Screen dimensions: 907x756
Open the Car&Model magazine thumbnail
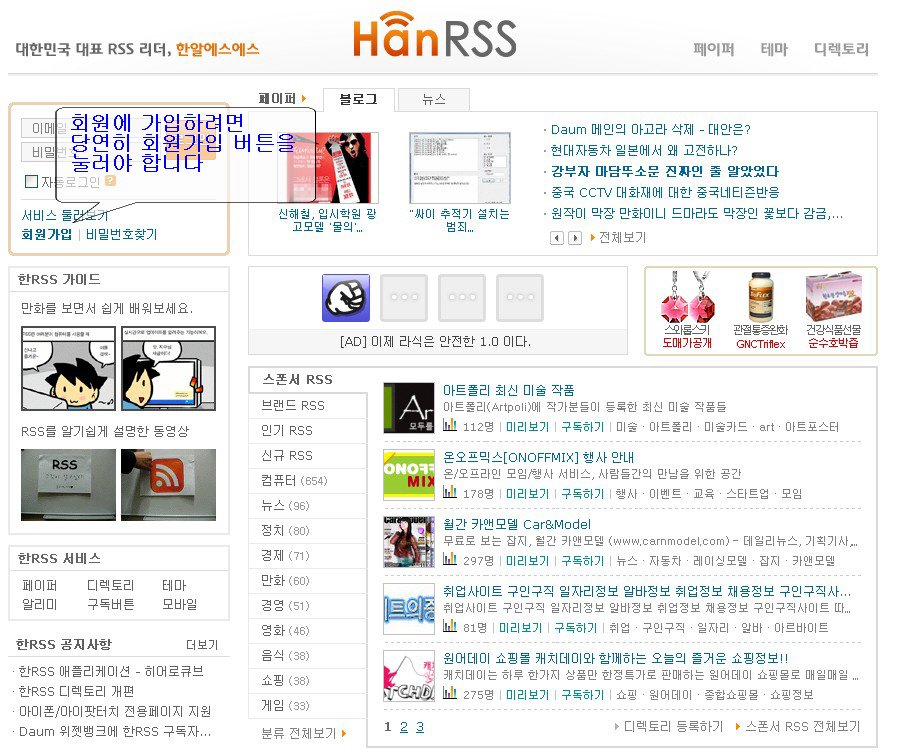tap(409, 542)
